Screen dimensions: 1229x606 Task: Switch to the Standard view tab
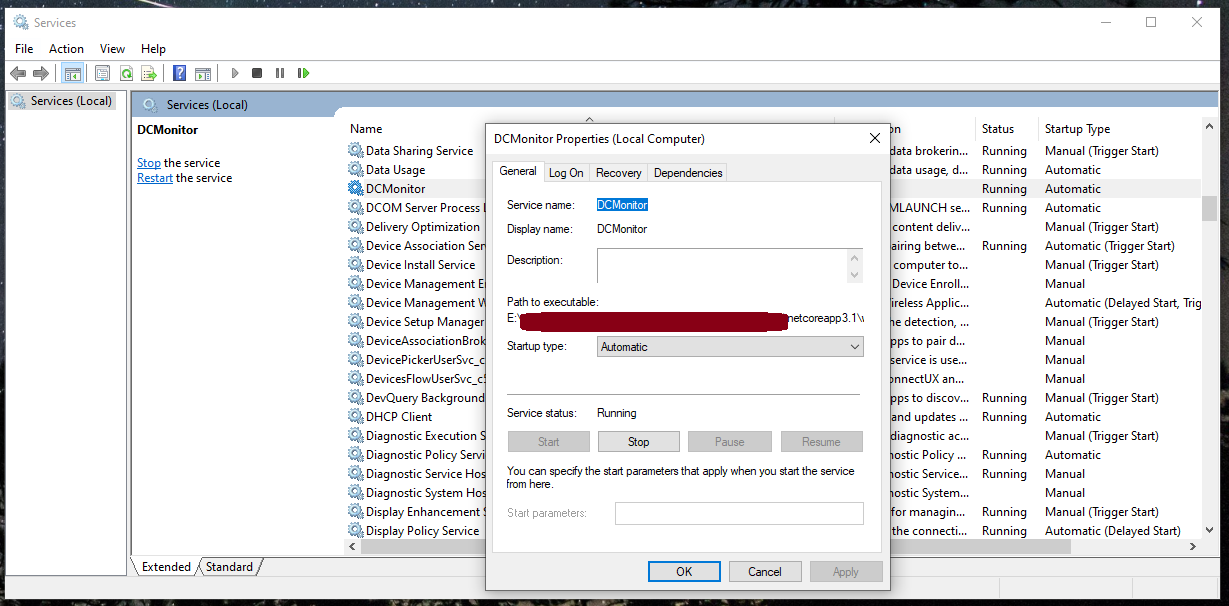pos(230,567)
